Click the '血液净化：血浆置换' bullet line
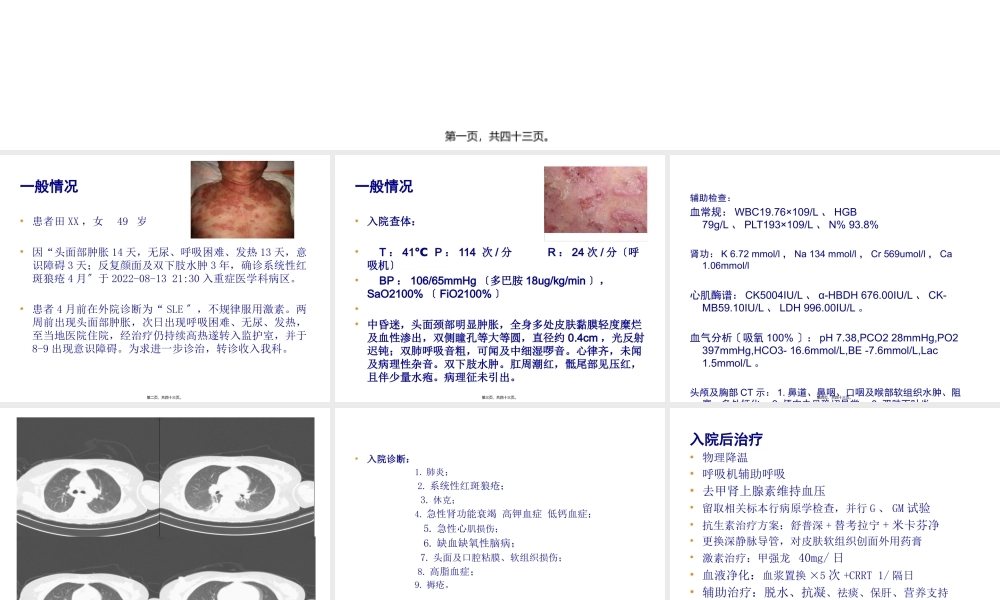 [807, 575]
